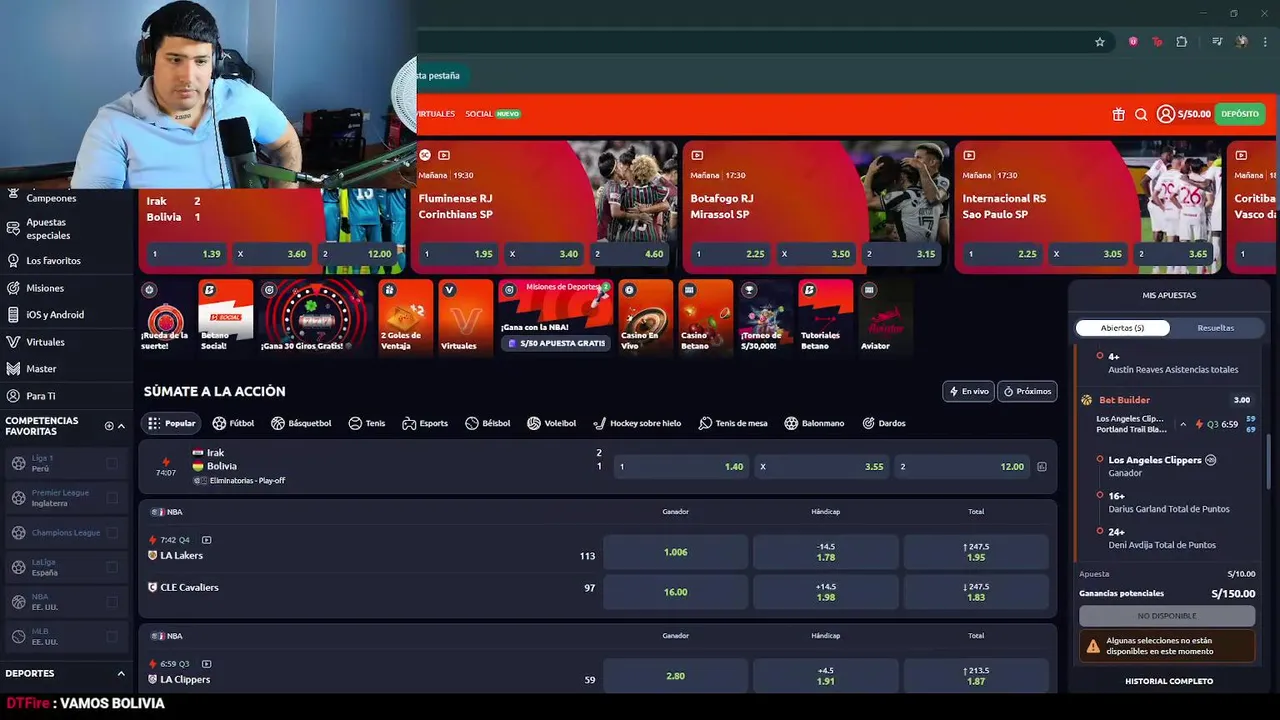Tick the MLB EE. UU. checkbox
1280x720 pixels.
click(112, 636)
